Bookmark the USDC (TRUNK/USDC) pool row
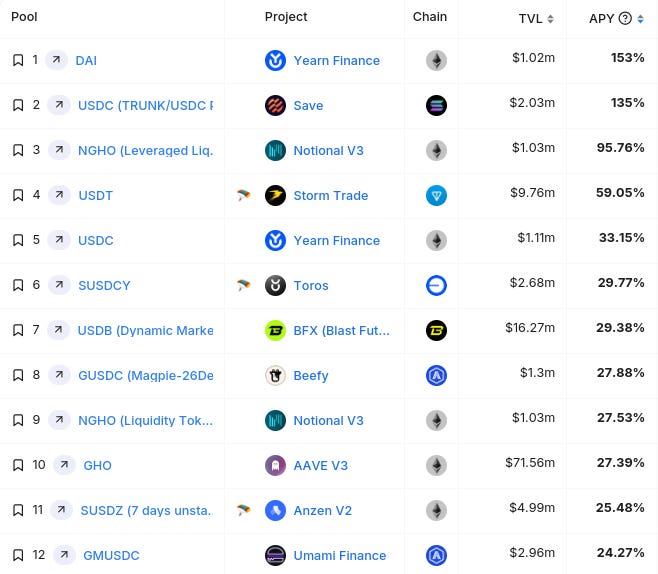 [x=18, y=105]
